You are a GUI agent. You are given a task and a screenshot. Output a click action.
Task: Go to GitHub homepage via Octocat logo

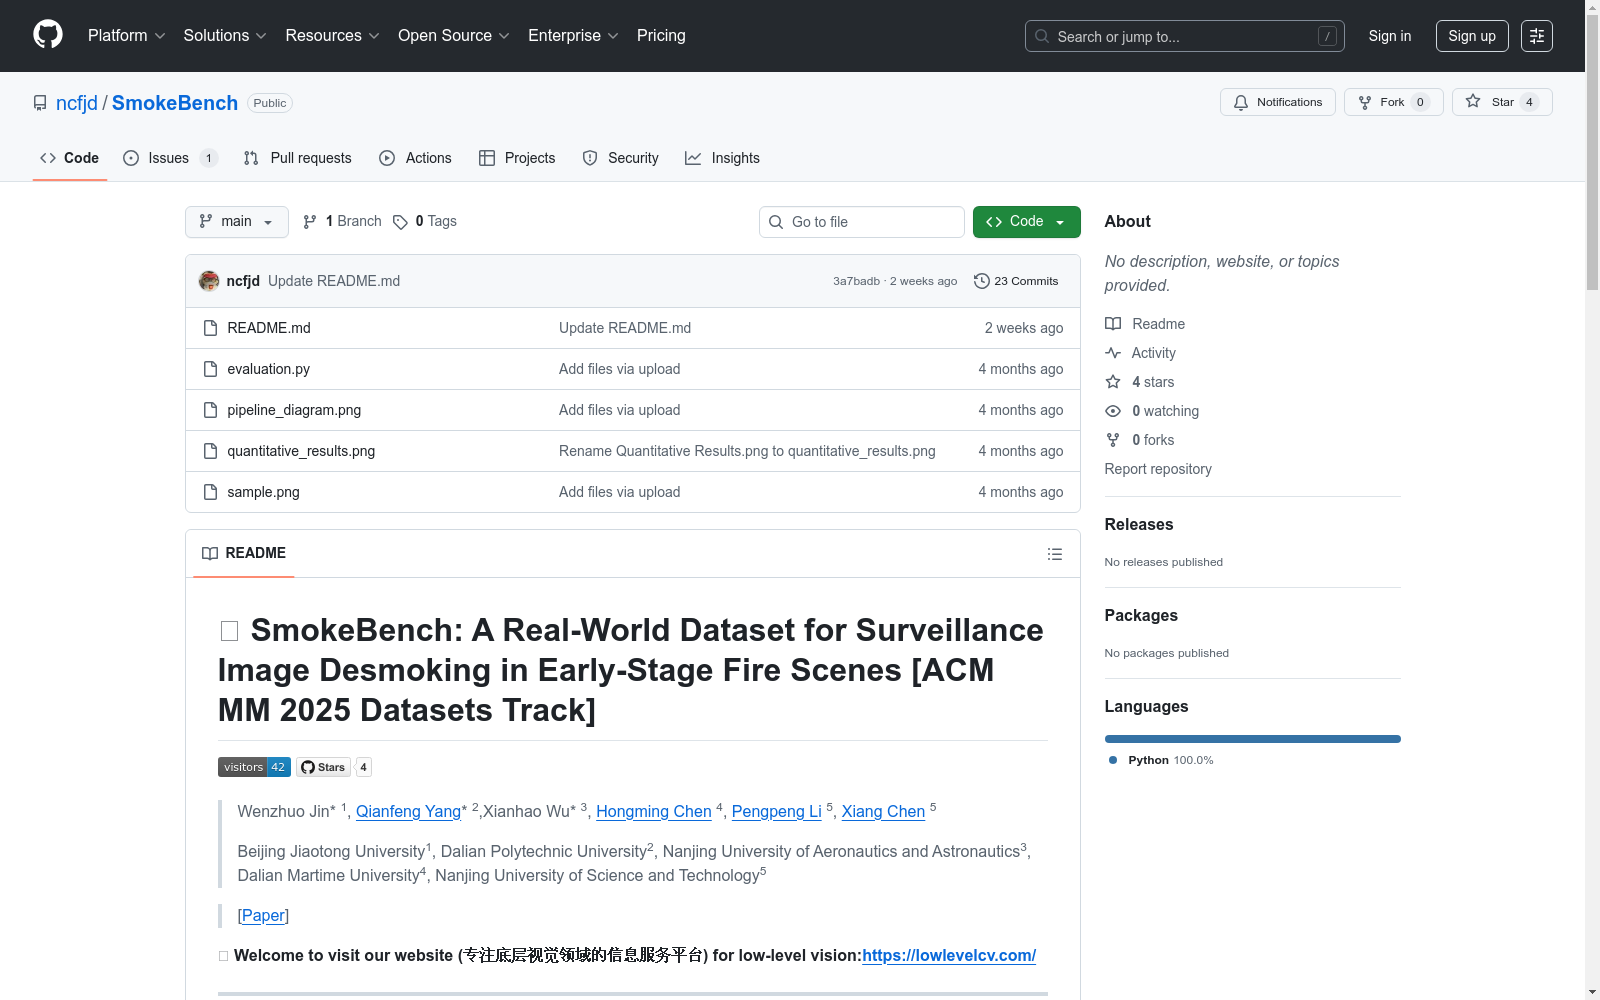pos(48,35)
